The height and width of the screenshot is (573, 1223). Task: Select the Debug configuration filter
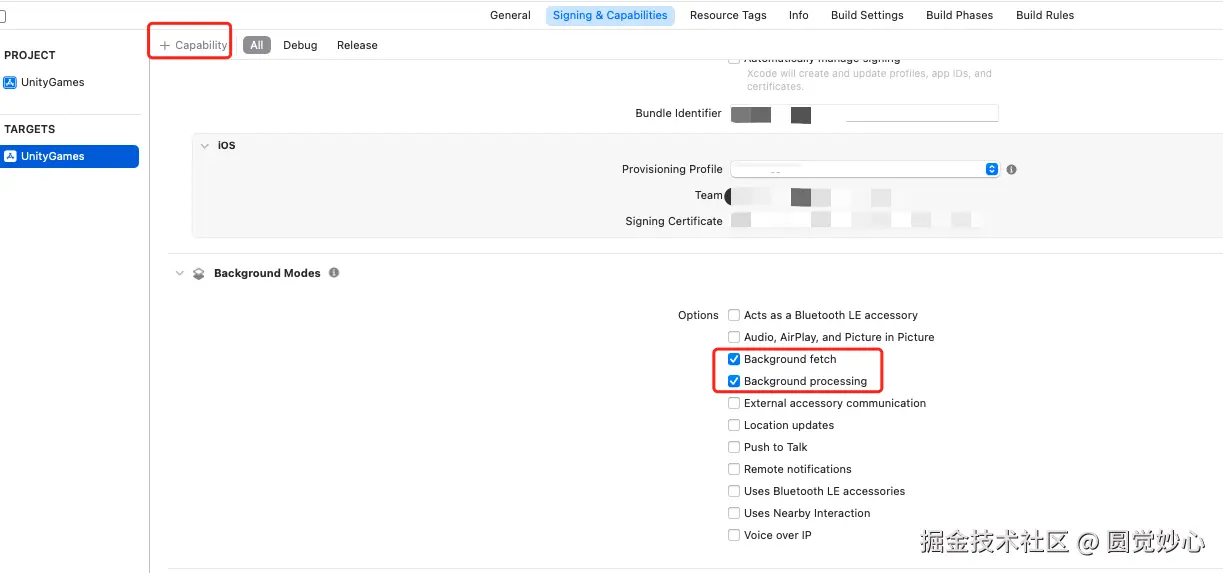[x=300, y=46]
